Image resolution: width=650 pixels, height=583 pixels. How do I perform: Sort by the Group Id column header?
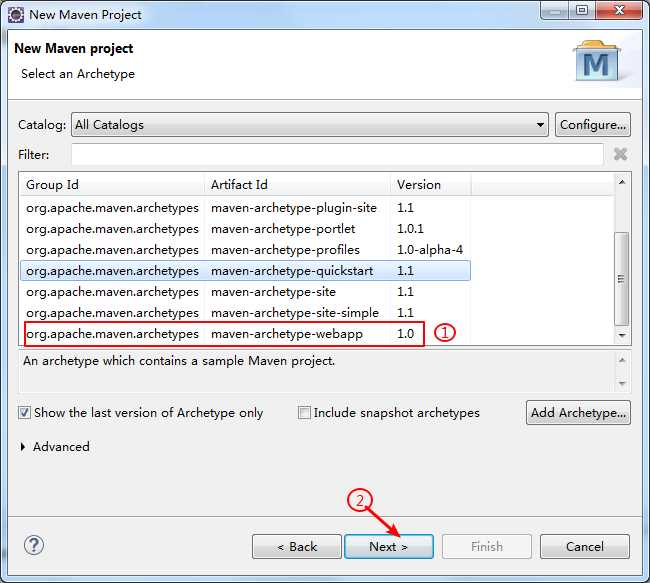coord(112,185)
